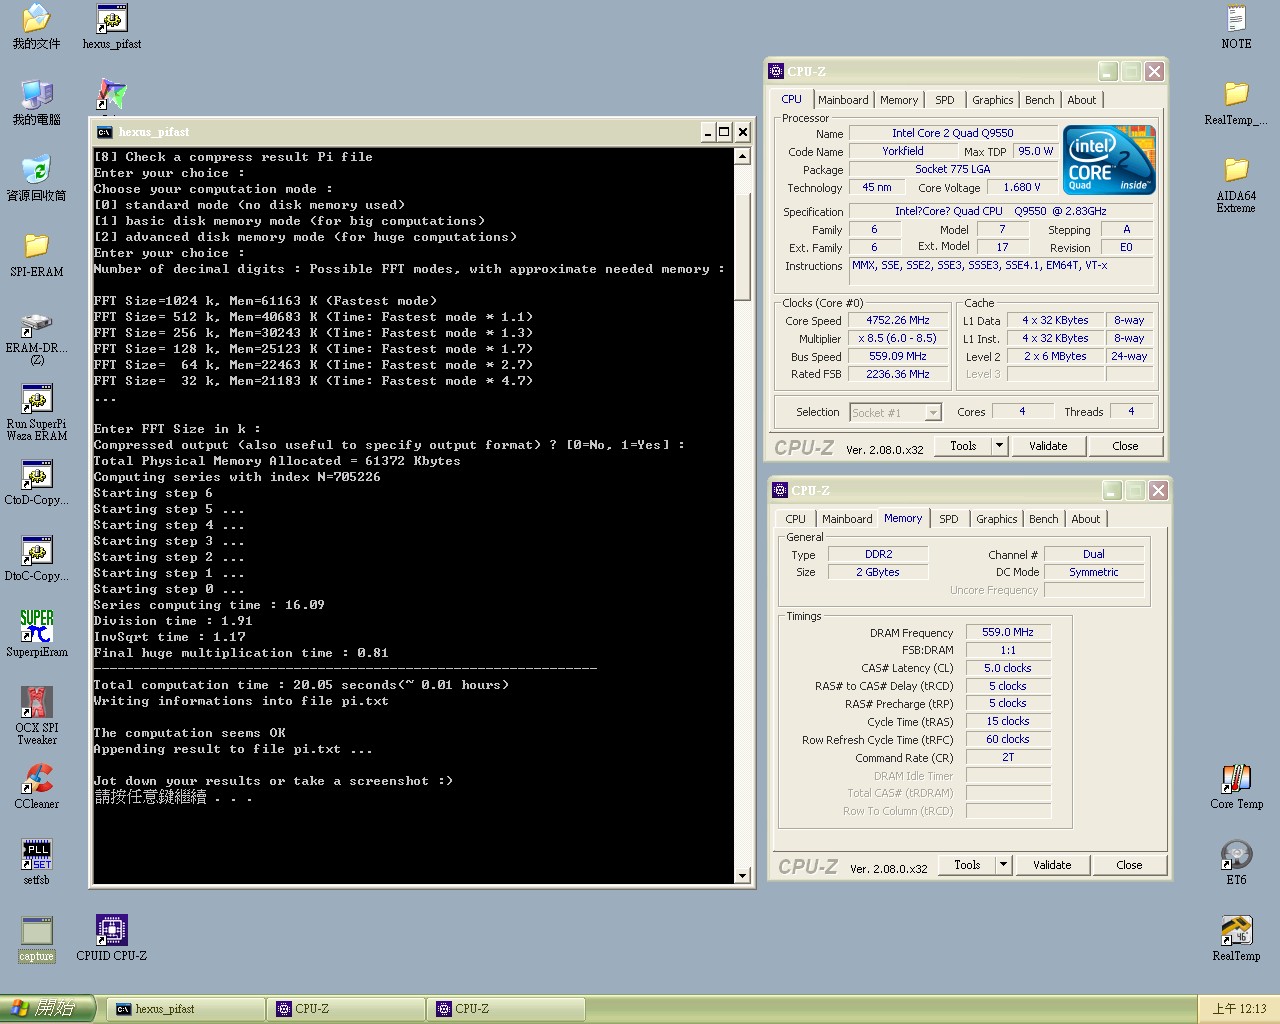Select hexus_pifast taskbar button
Viewport: 1280px width, 1024px height.
click(x=186, y=1009)
